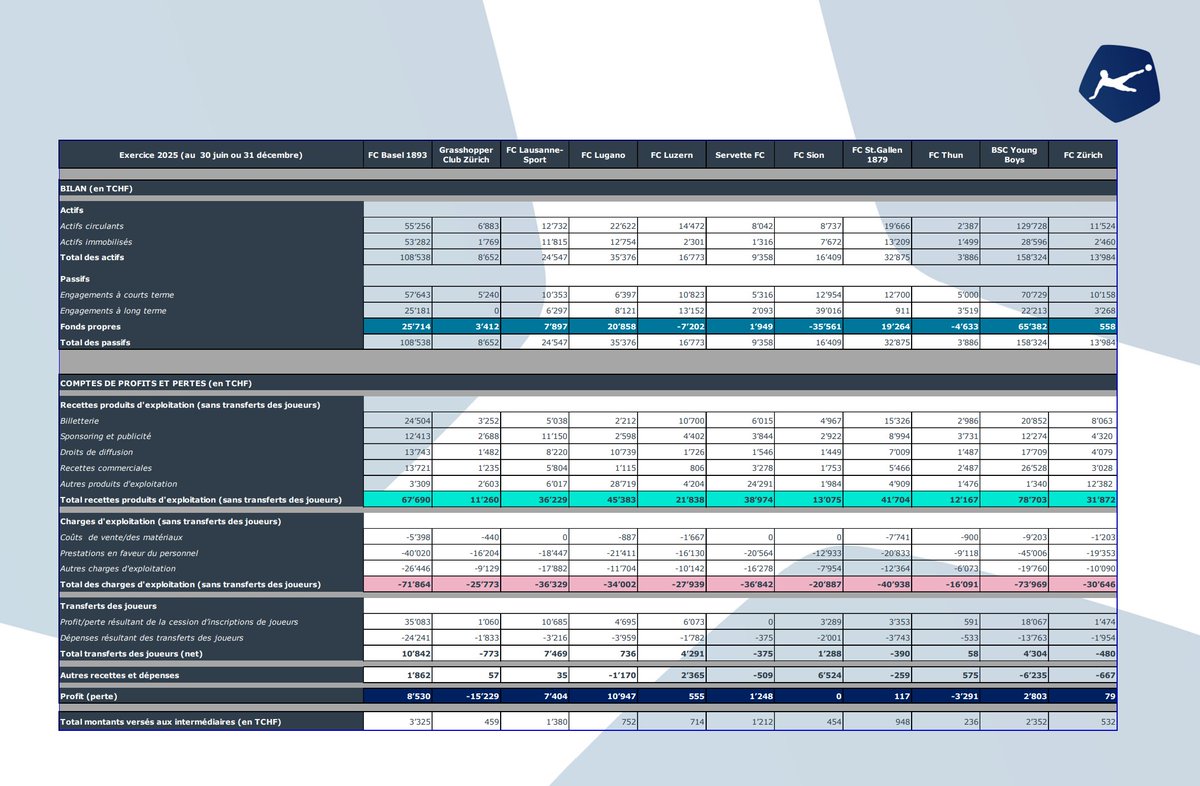Click the 'Total recettes produits d'exploitation' row label
The width and height of the screenshot is (1200, 786).
coord(201,499)
